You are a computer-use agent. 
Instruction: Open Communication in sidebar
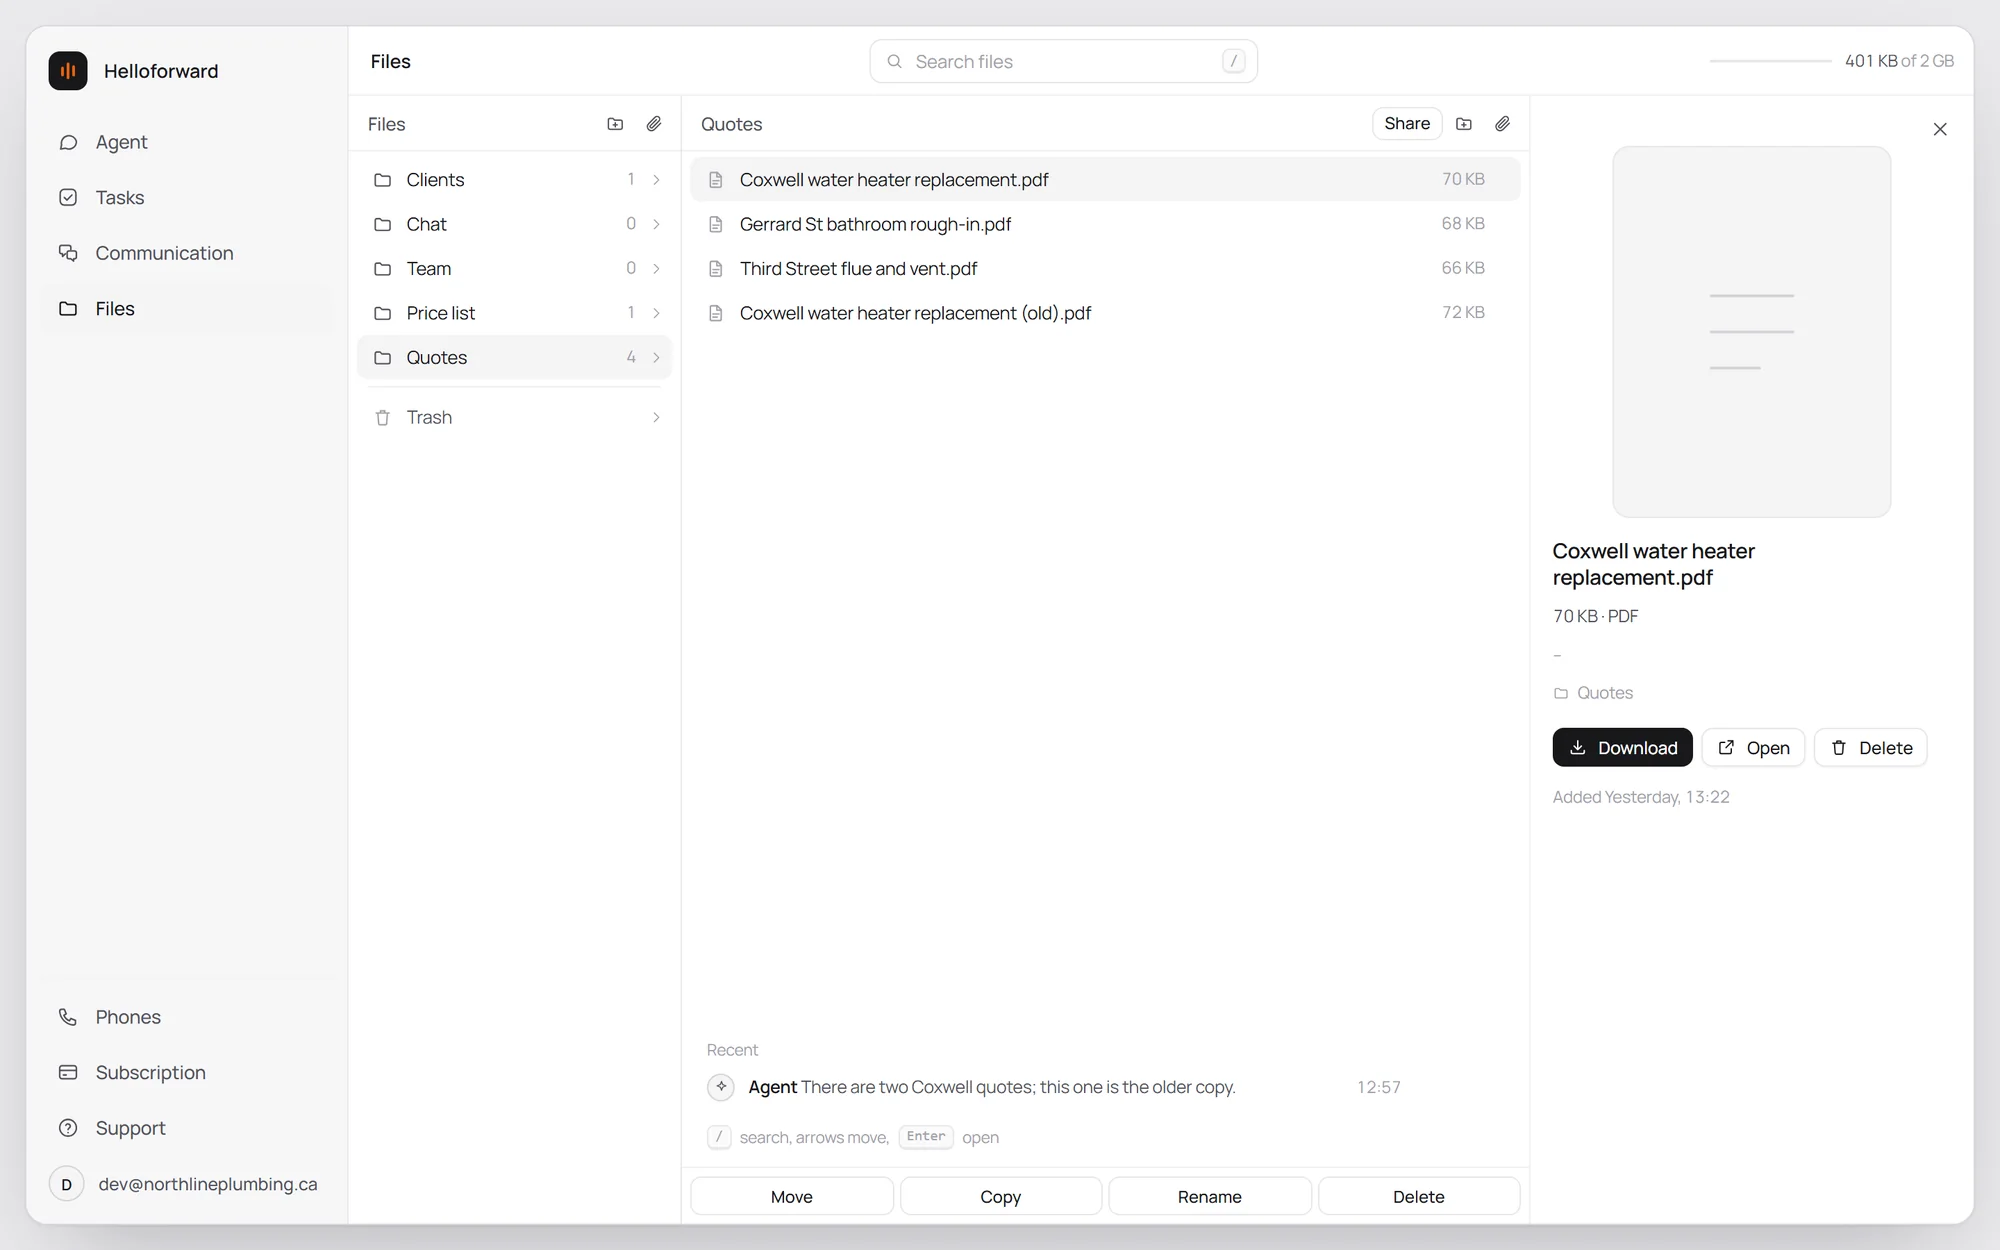pyautogui.click(x=188, y=253)
